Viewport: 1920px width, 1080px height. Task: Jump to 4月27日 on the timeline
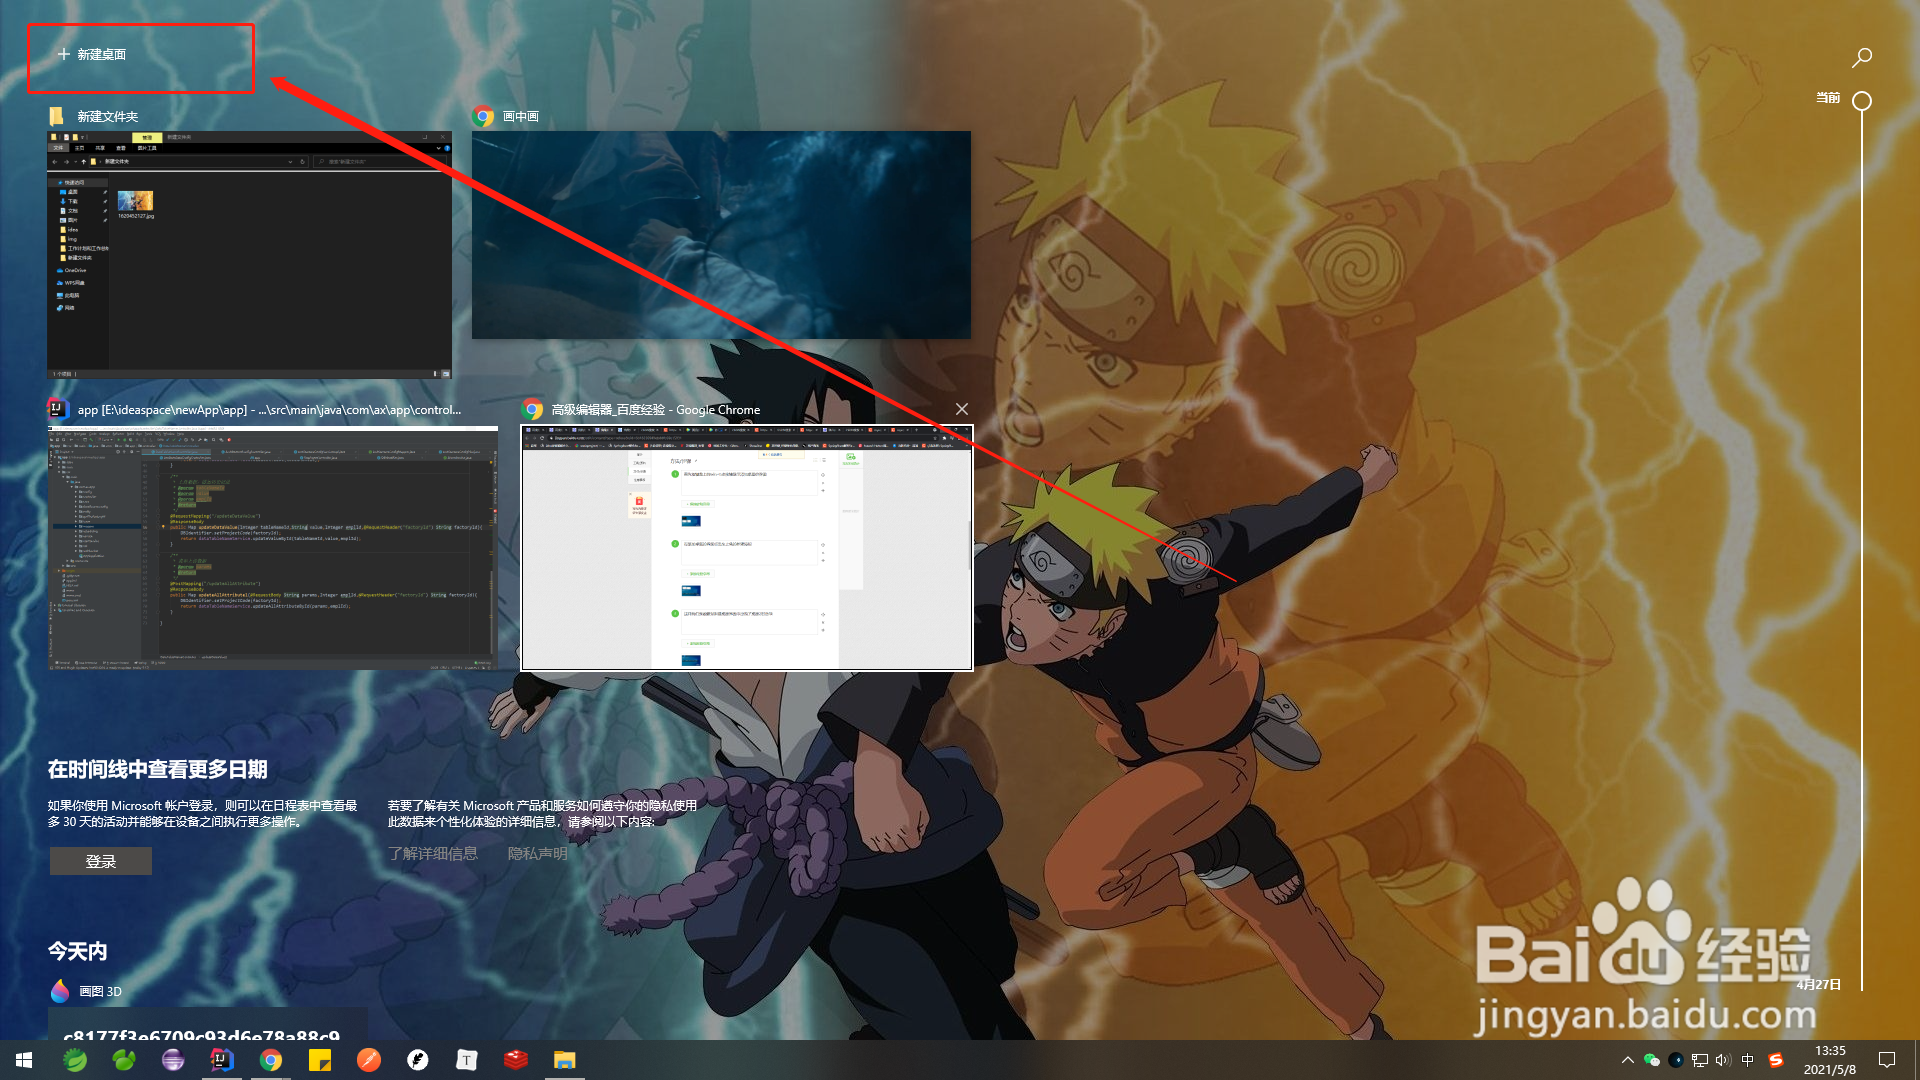[x=1819, y=984]
